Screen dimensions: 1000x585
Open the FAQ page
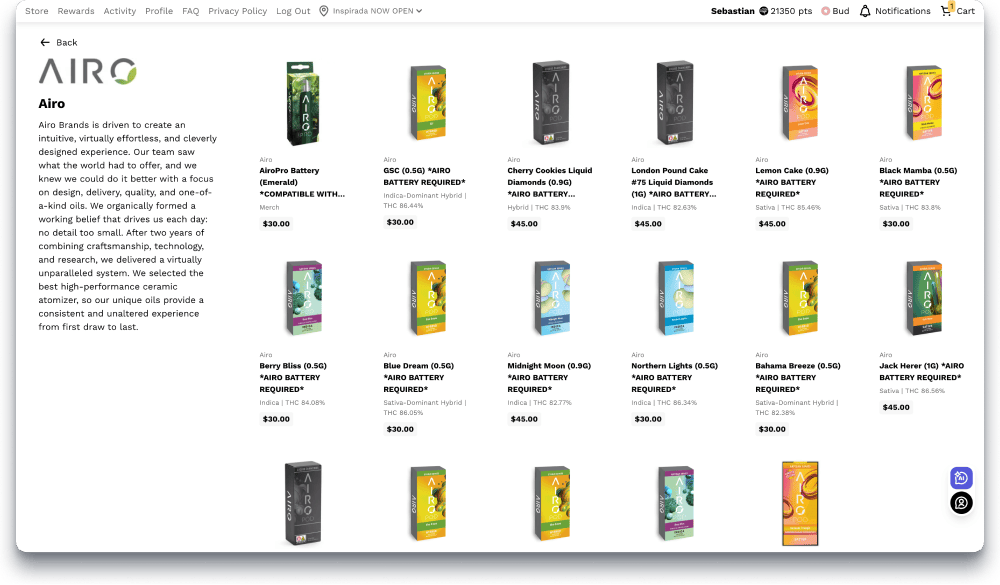point(191,11)
